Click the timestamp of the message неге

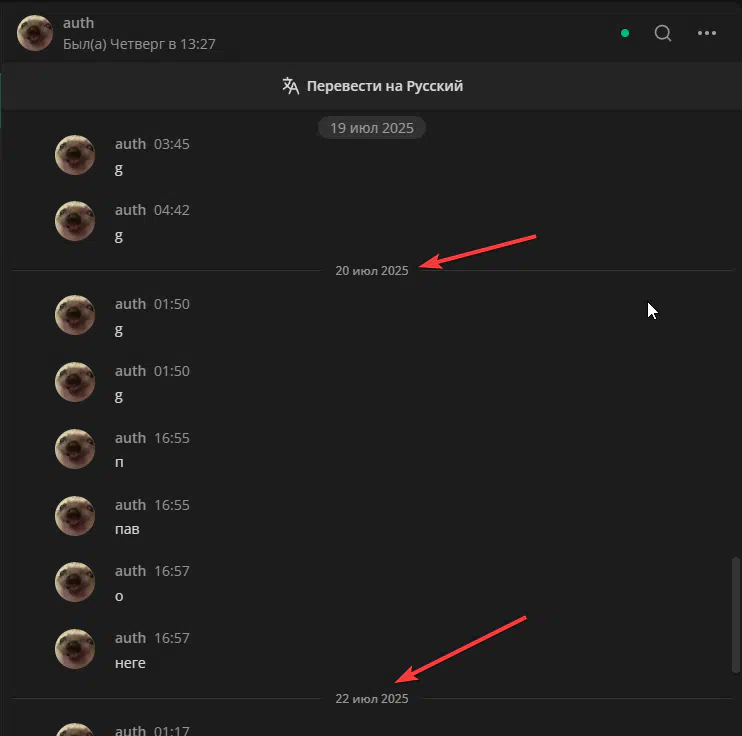pyautogui.click(x=172, y=638)
